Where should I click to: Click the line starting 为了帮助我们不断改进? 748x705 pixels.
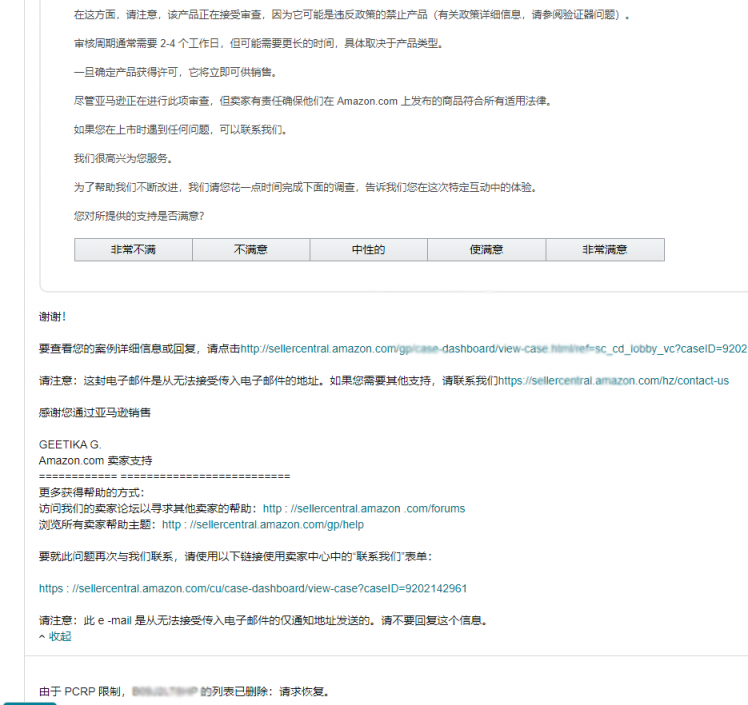pyautogui.click(x=306, y=187)
